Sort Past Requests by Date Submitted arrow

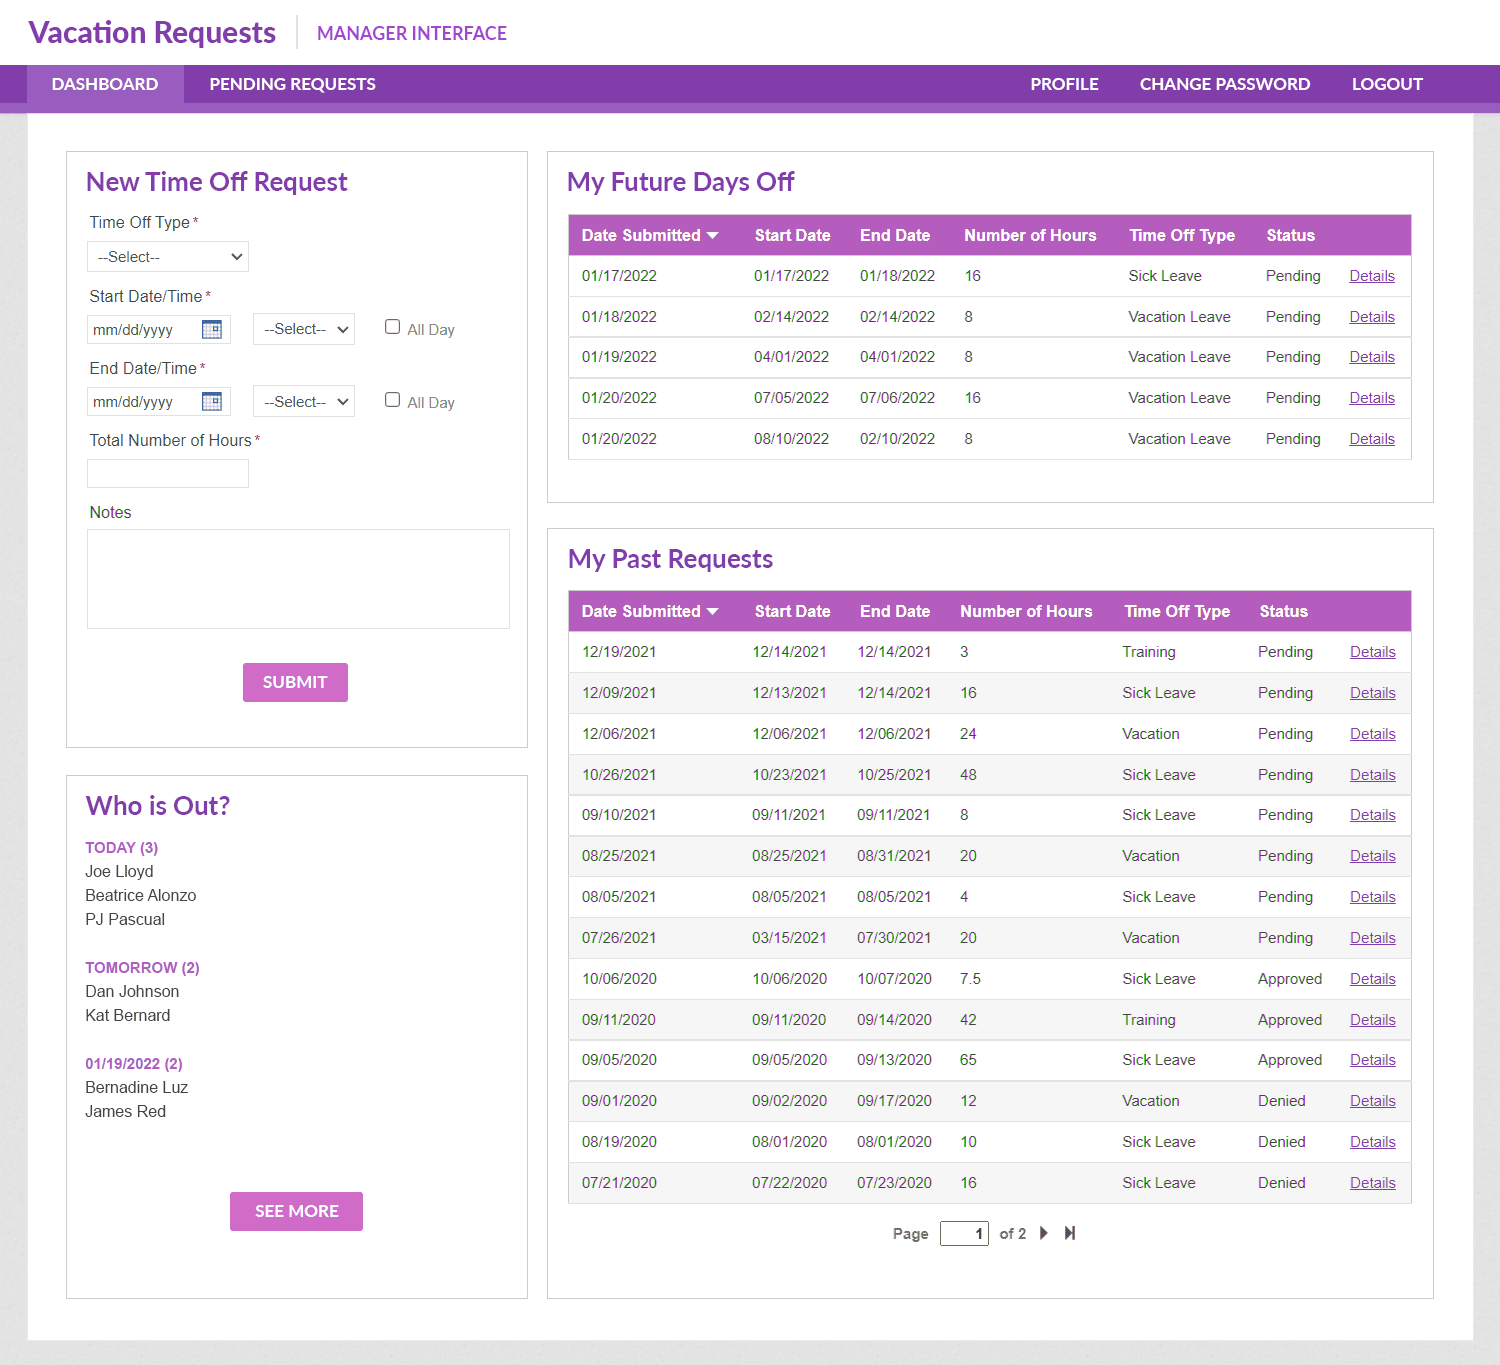[x=713, y=612]
